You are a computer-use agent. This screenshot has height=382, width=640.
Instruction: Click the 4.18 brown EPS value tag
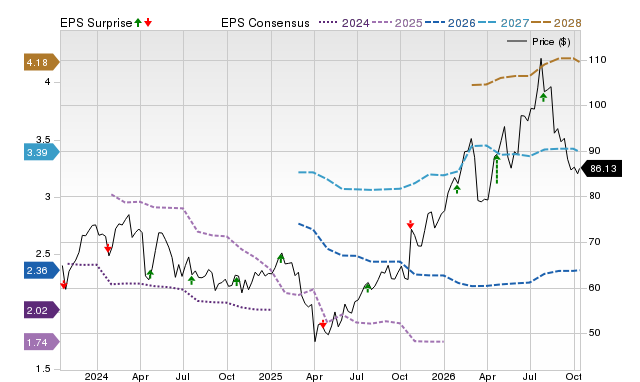pyautogui.click(x=42, y=62)
